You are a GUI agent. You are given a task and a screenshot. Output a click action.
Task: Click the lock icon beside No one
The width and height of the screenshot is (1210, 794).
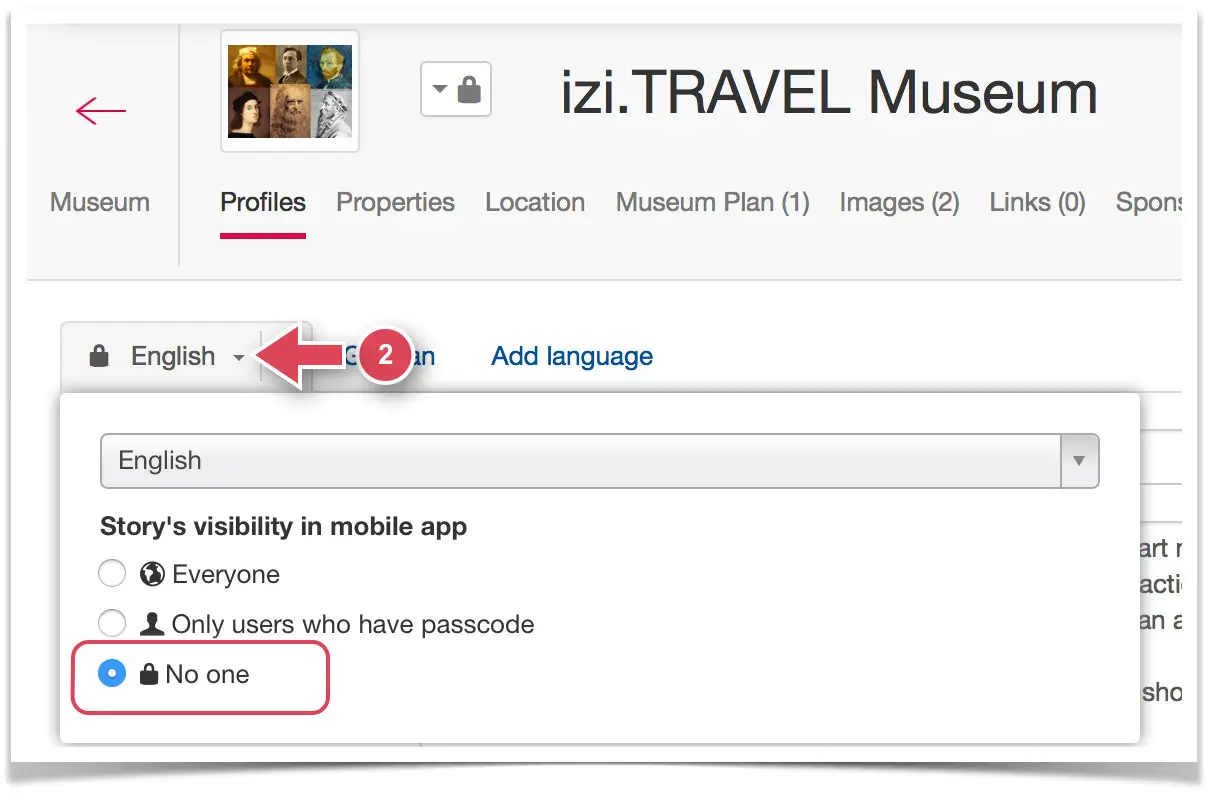point(149,674)
